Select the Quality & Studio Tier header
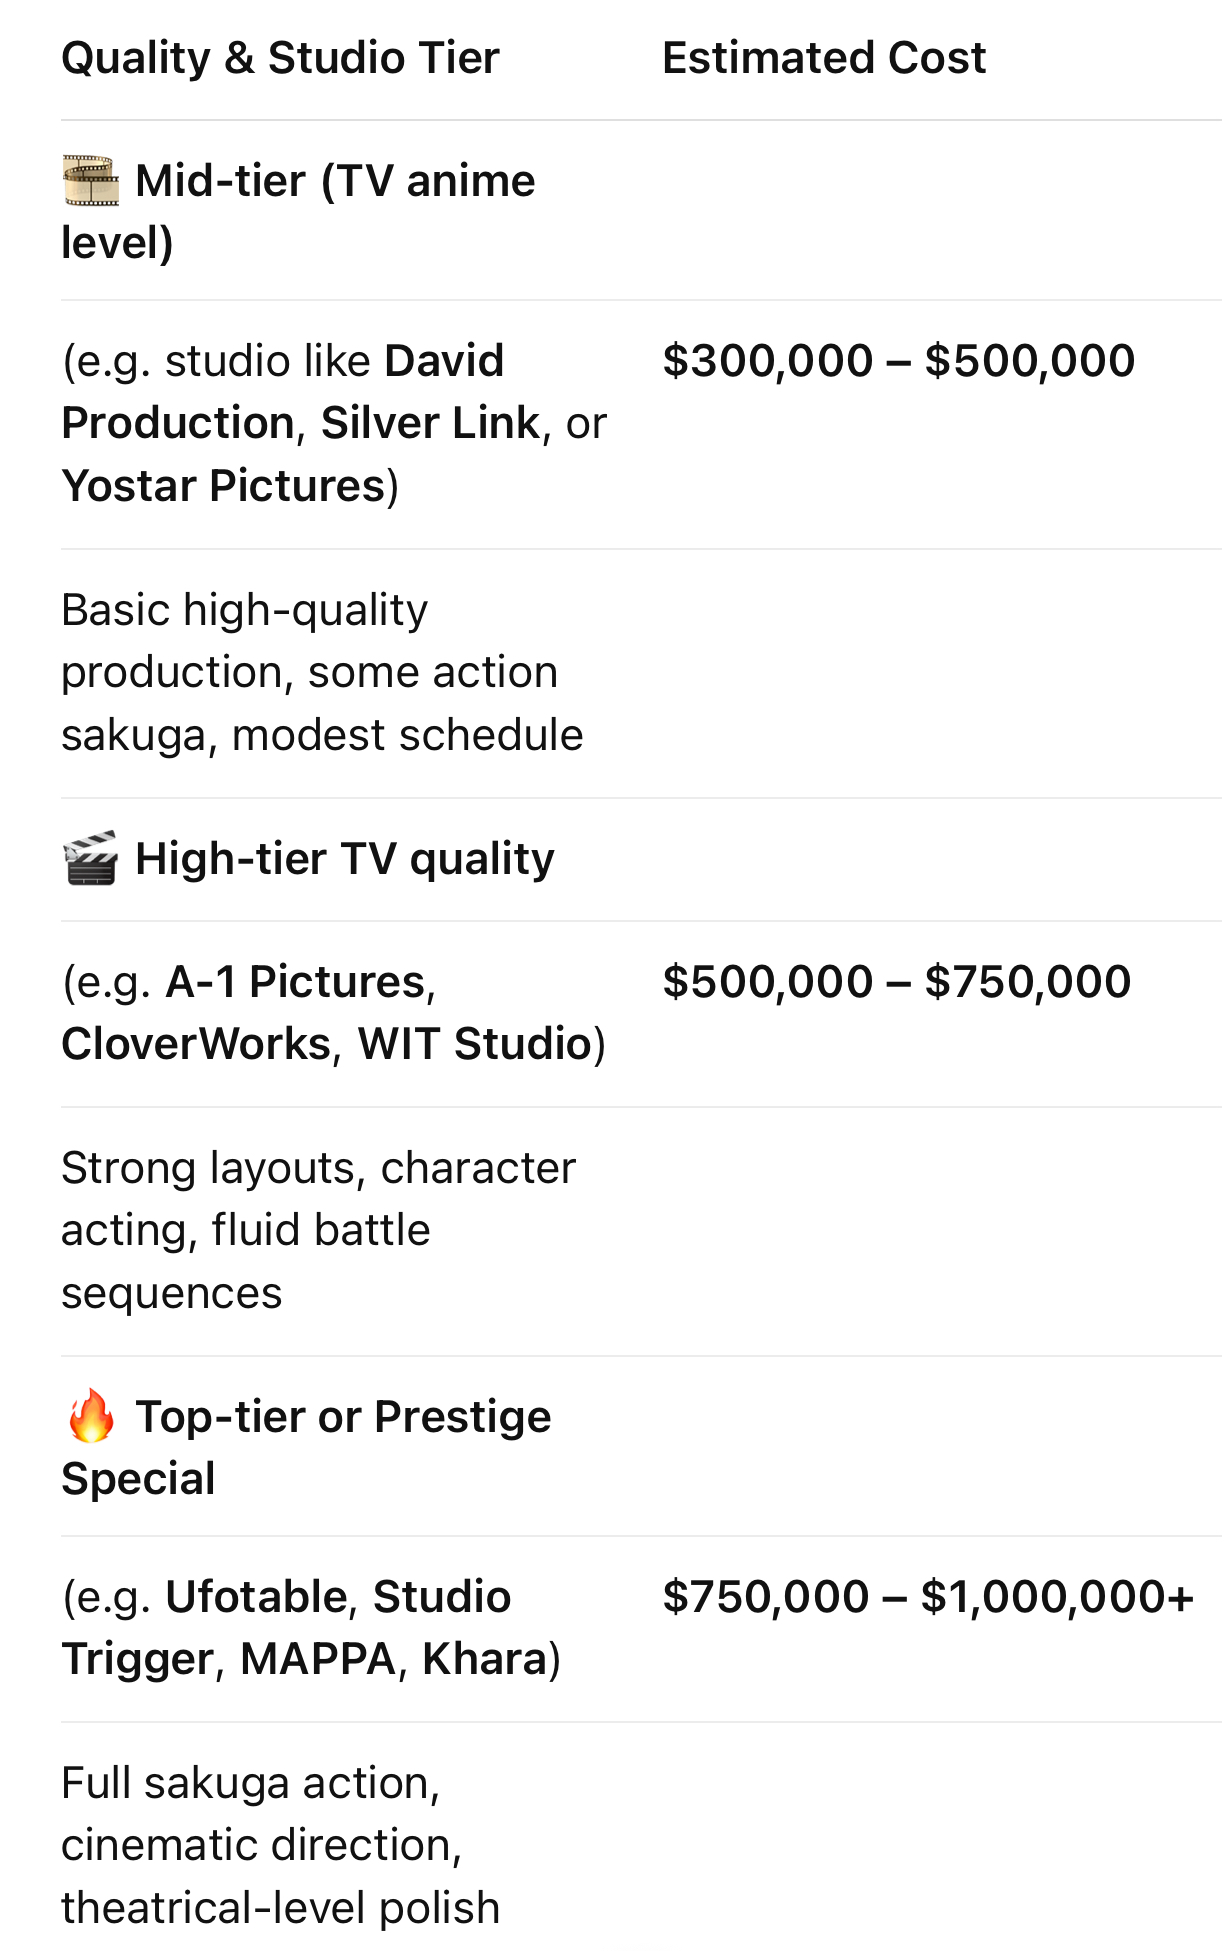This screenshot has height=1951, width=1228. (280, 58)
